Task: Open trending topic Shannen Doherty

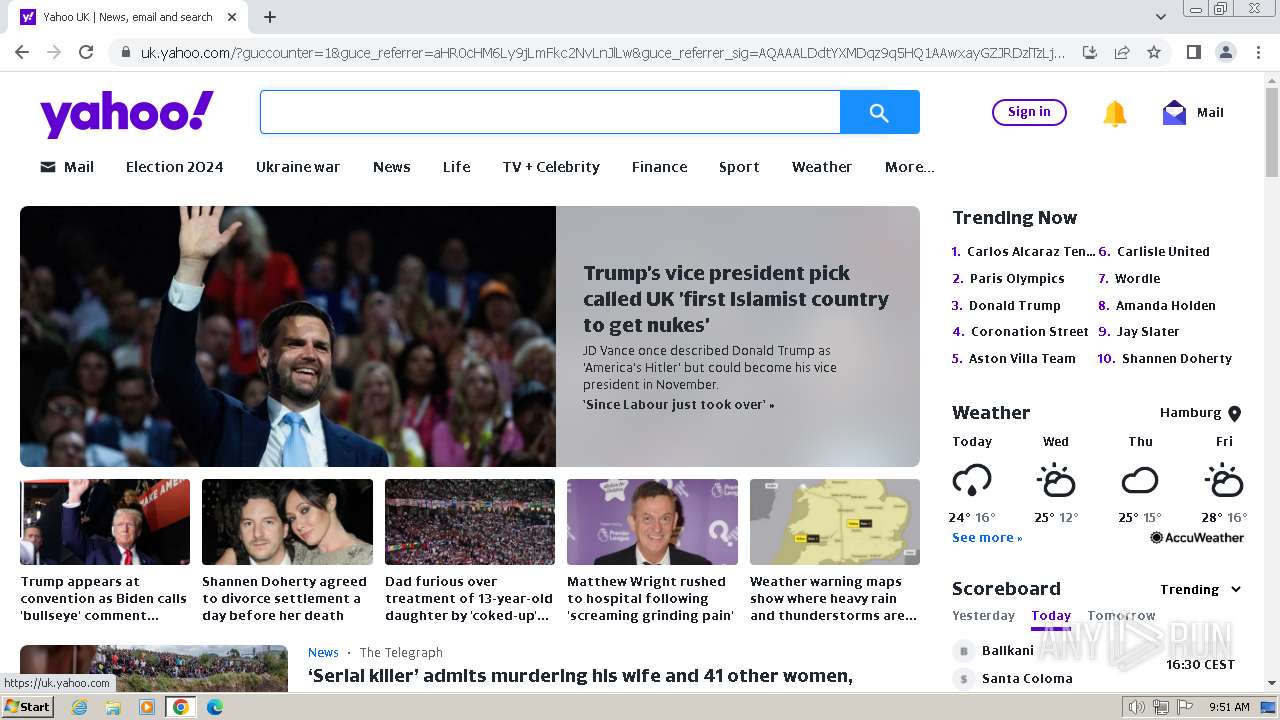Action: (x=1177, y=358)
